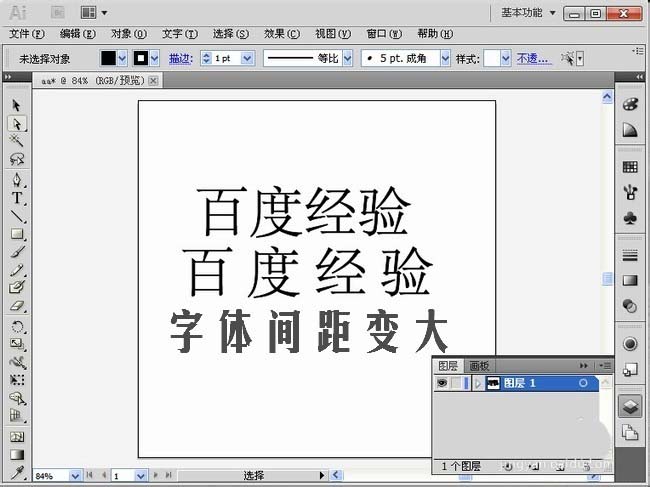The image size is (650, 487).
Task: Open the 84% zoom level dropdown
Action: 75,475
